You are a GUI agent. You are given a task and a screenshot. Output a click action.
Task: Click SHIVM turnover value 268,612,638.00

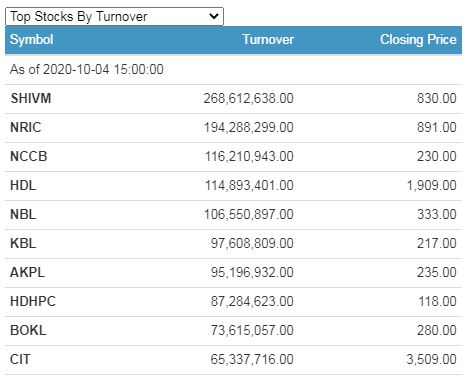(249, 98)
